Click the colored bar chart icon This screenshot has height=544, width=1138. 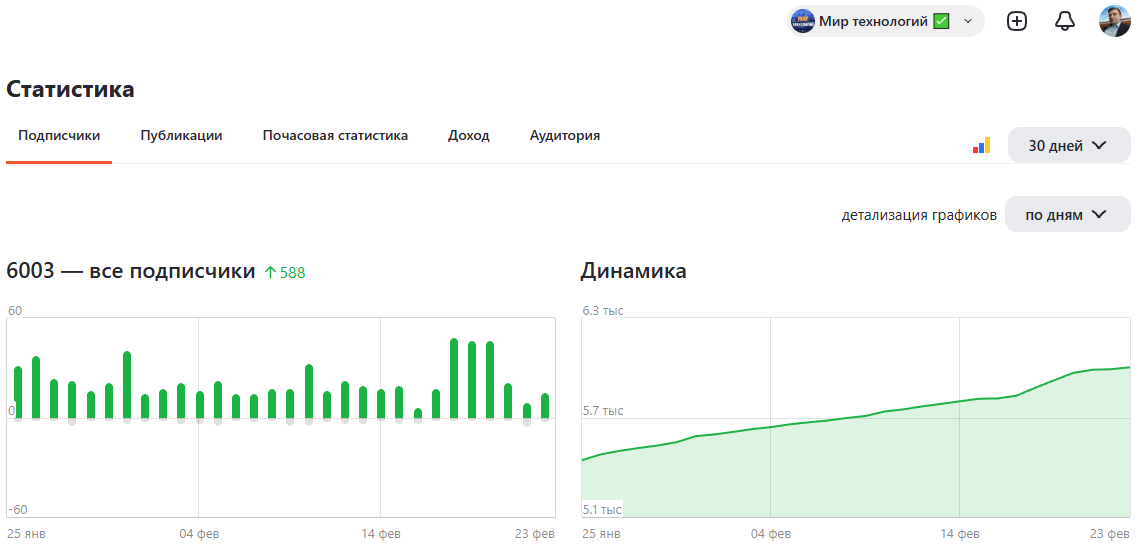[x=981, y=146]
